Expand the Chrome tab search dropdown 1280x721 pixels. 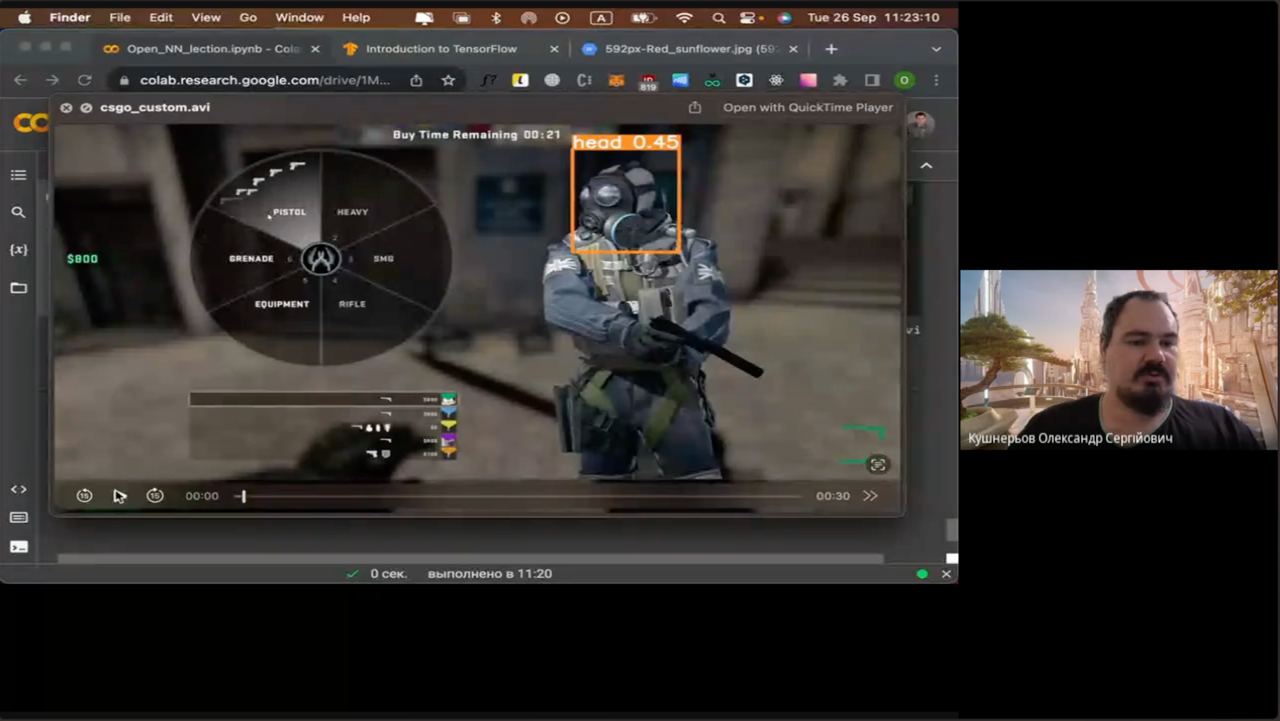[x=936, y=49]
